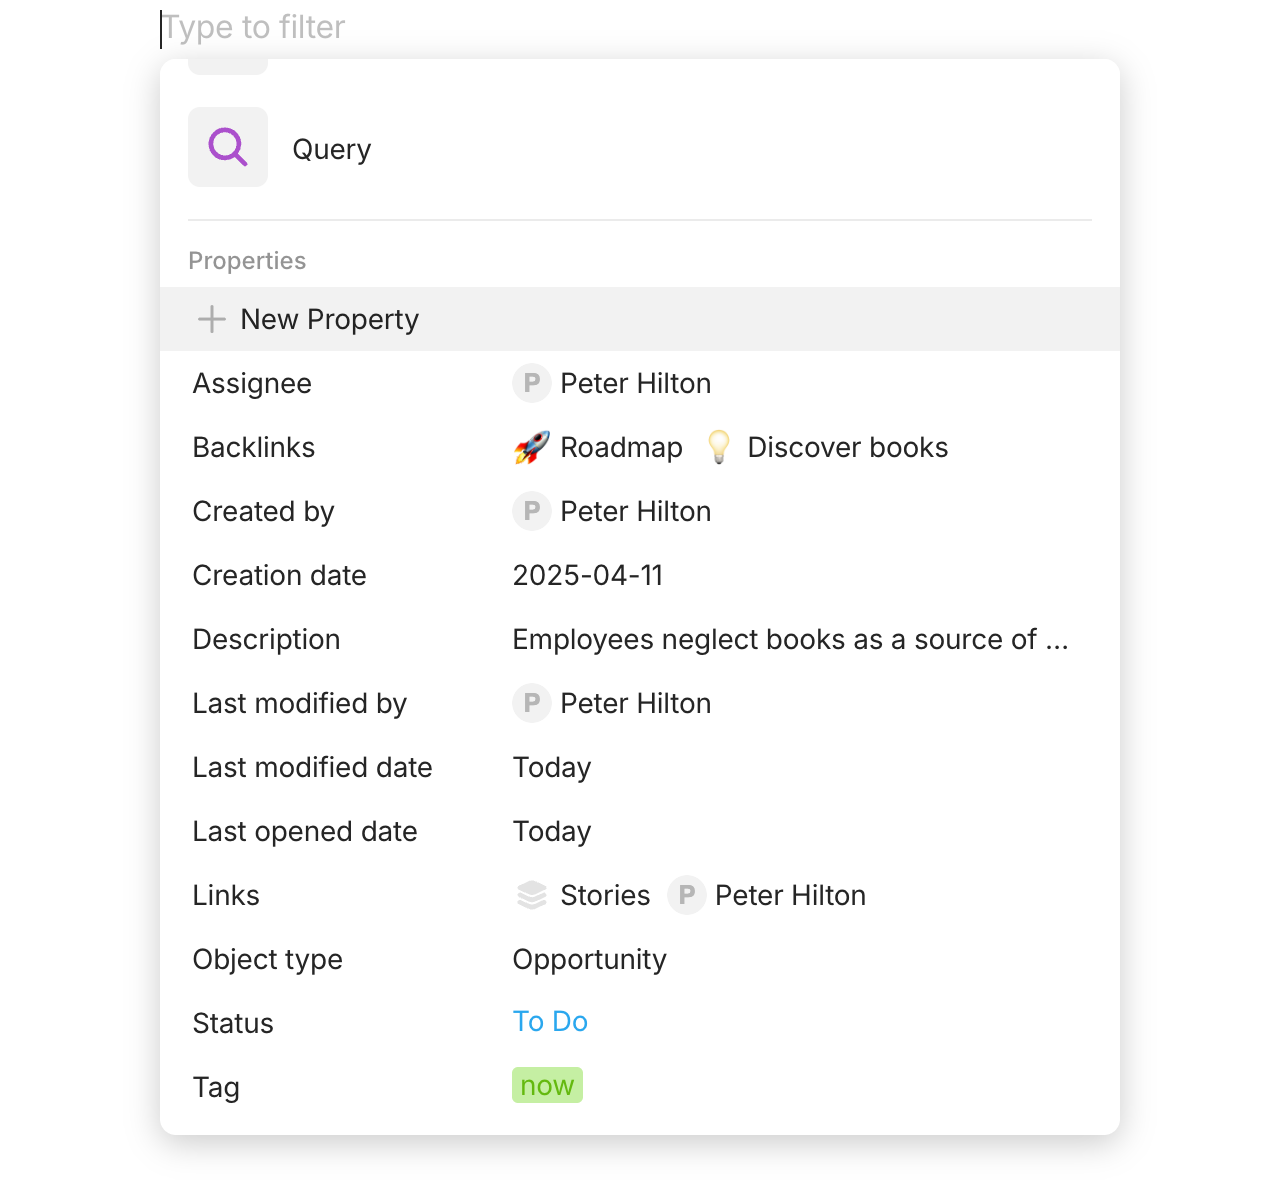Viewport: 1280px width, 1190px height.
Task: Click the Stories stack icon
Action: pyautogui.click(x=532, y=895)
